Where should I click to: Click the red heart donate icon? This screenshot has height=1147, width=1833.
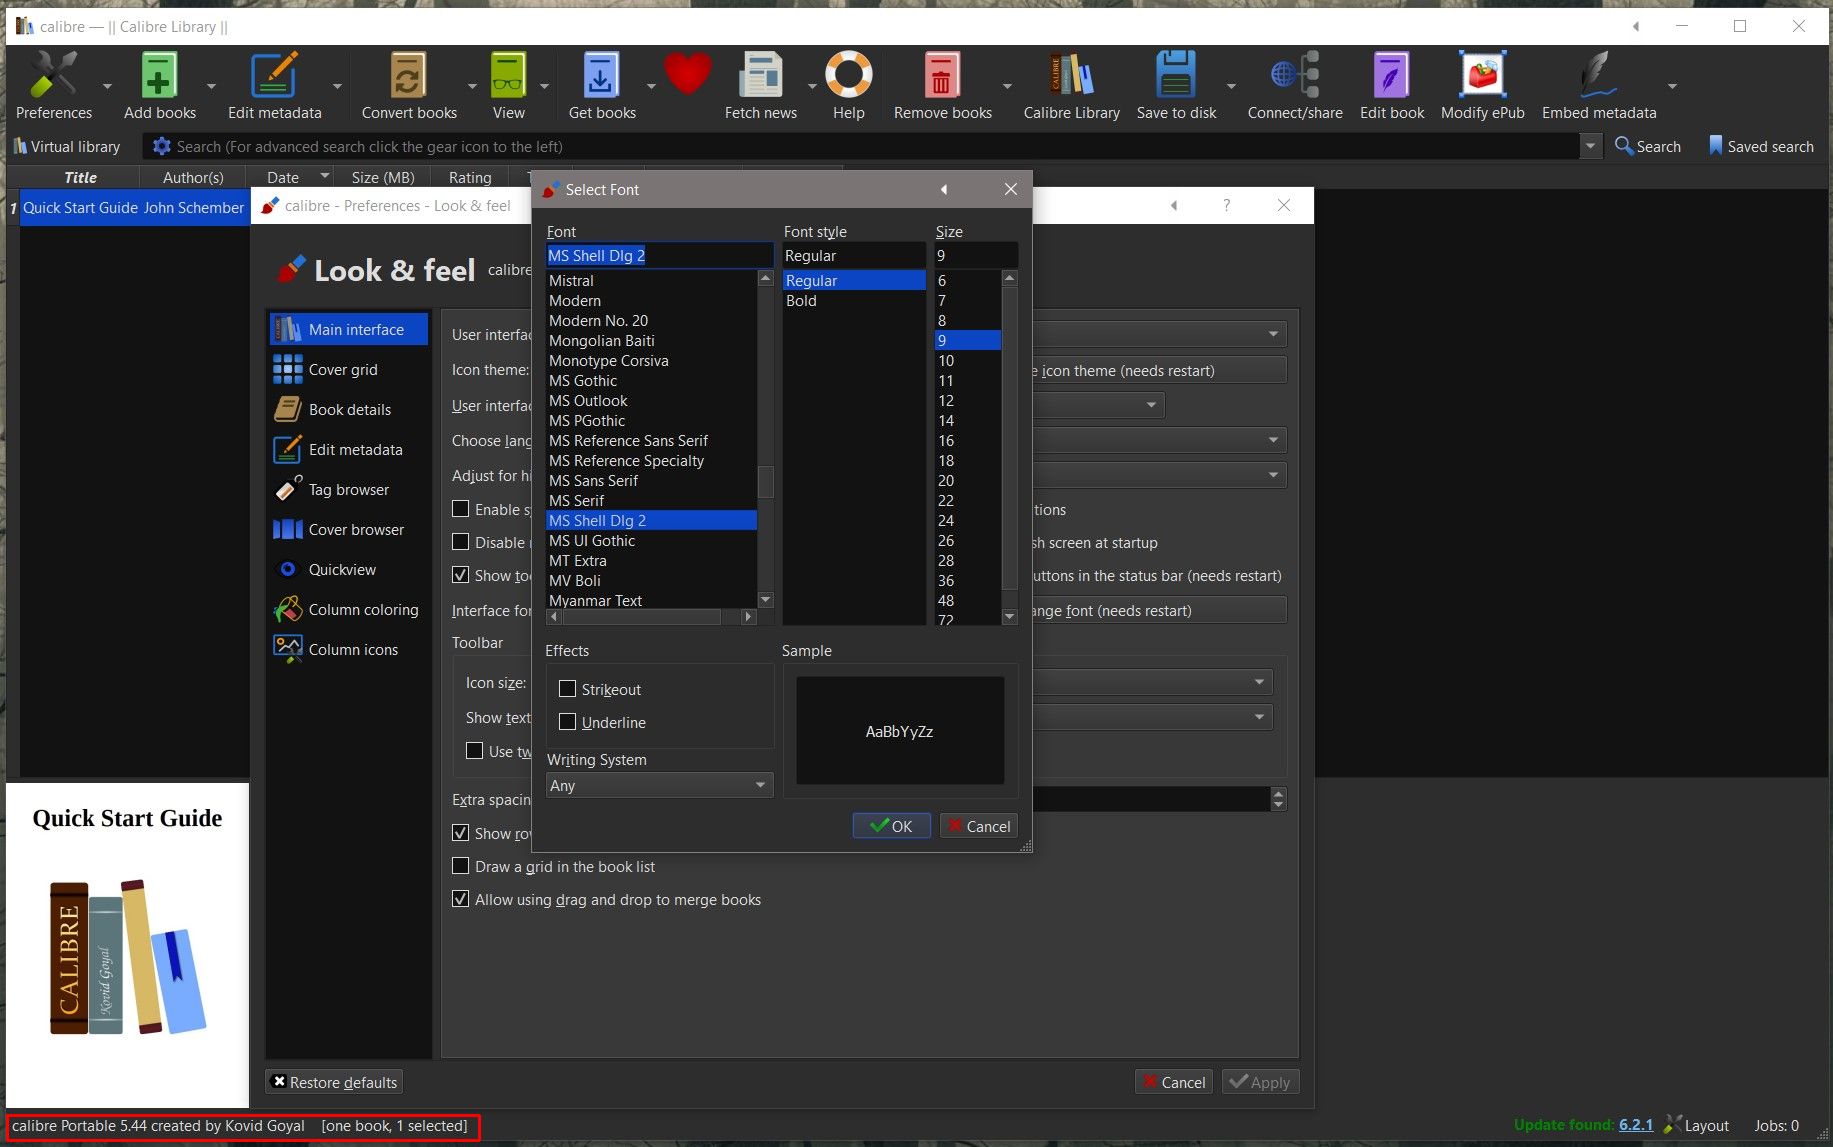[x=687, y=74]
